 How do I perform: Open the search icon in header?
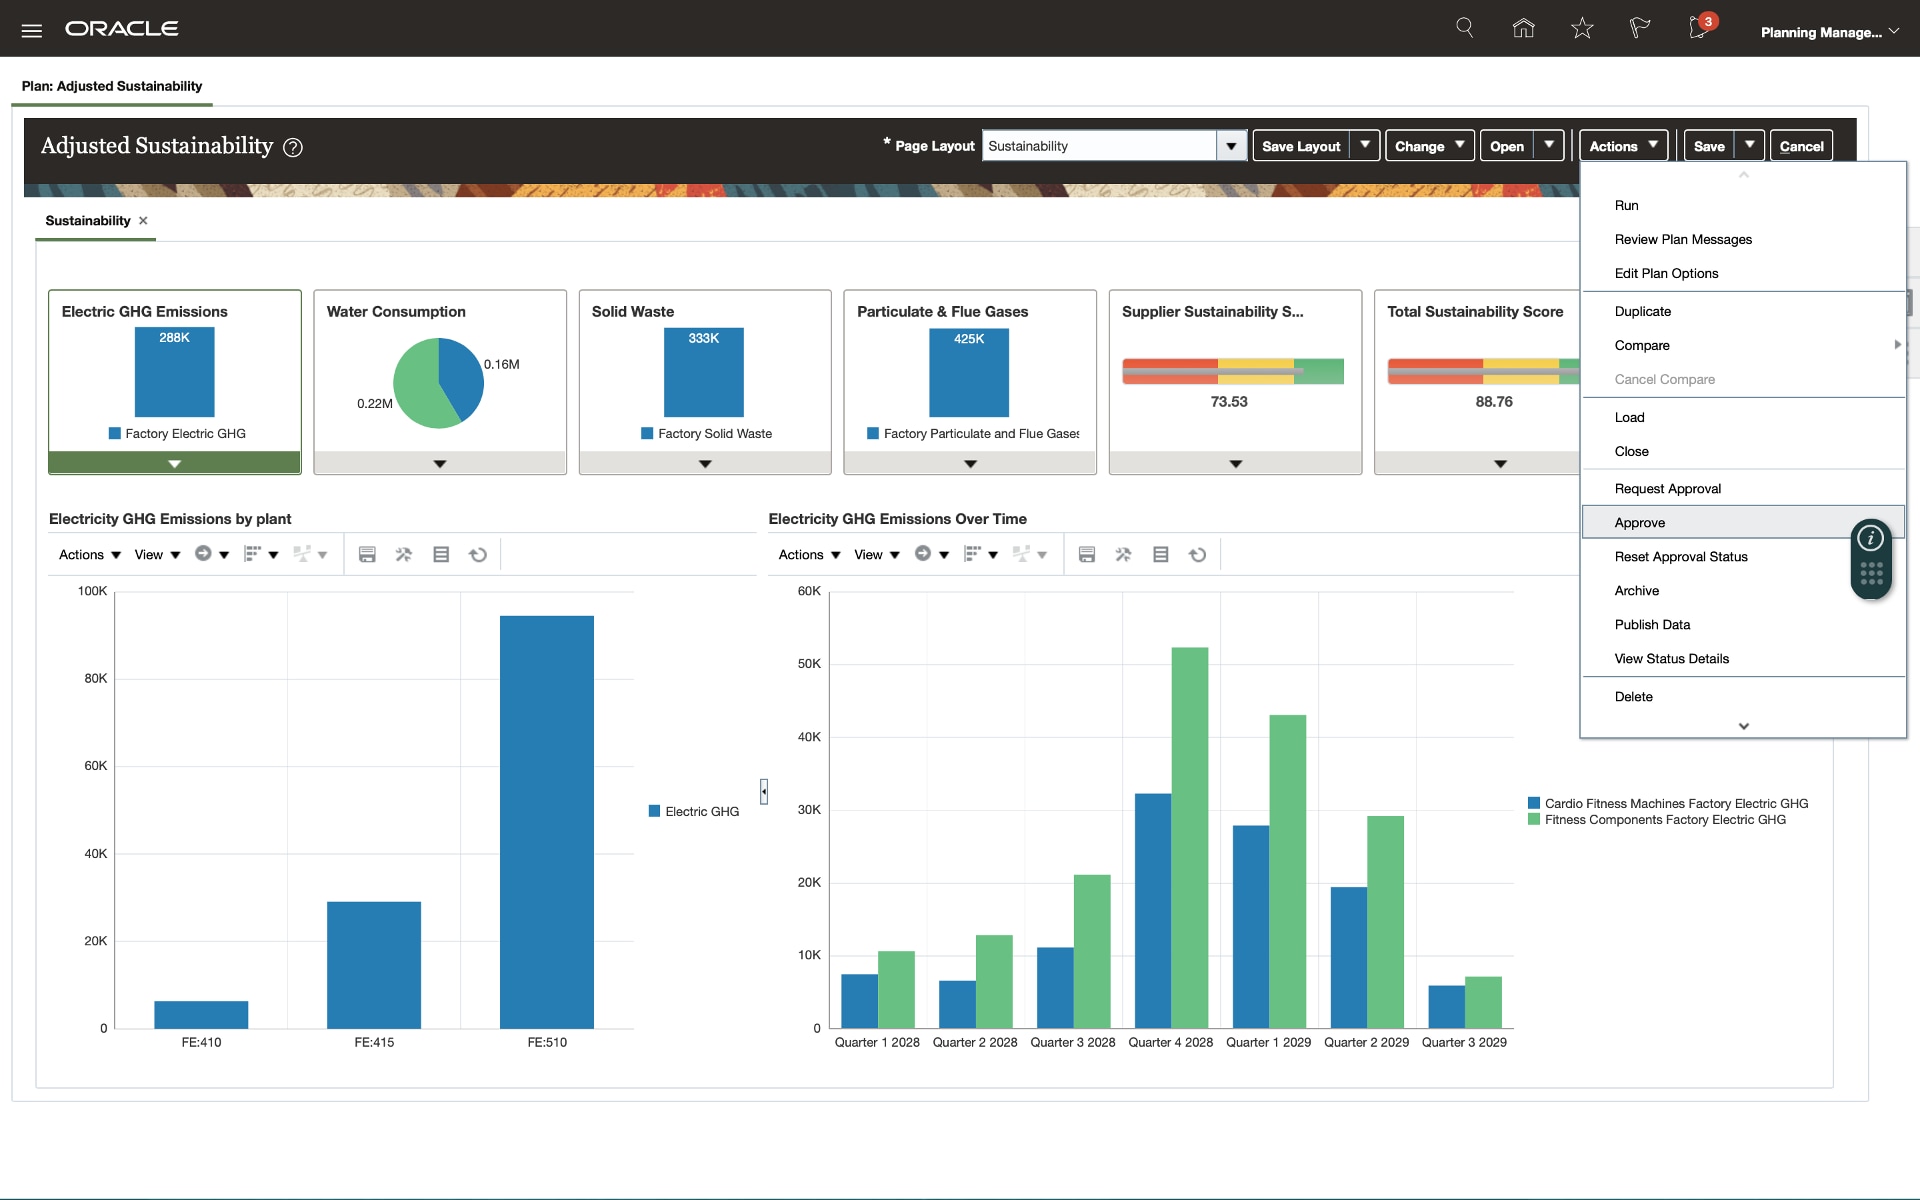(1464, 28)
